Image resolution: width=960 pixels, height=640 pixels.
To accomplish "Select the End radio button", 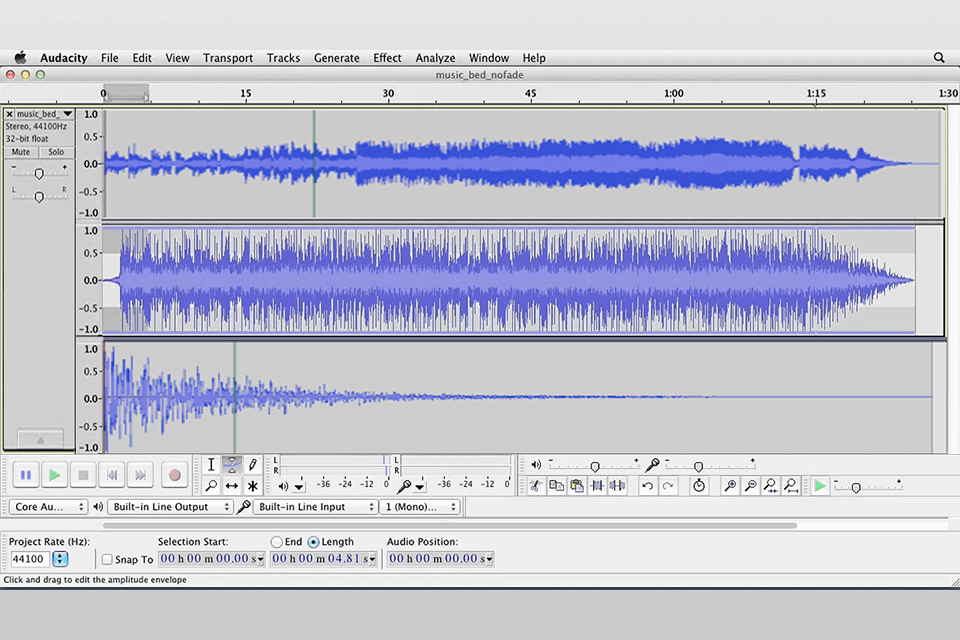I will coord(277,542).
